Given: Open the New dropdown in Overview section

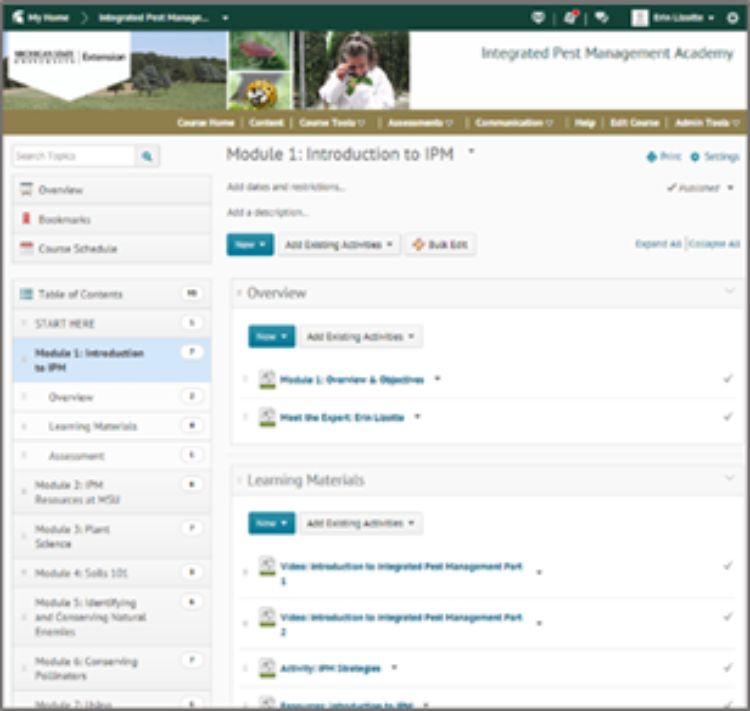Looking at the screenshot, I should click(x=271, y=337).
